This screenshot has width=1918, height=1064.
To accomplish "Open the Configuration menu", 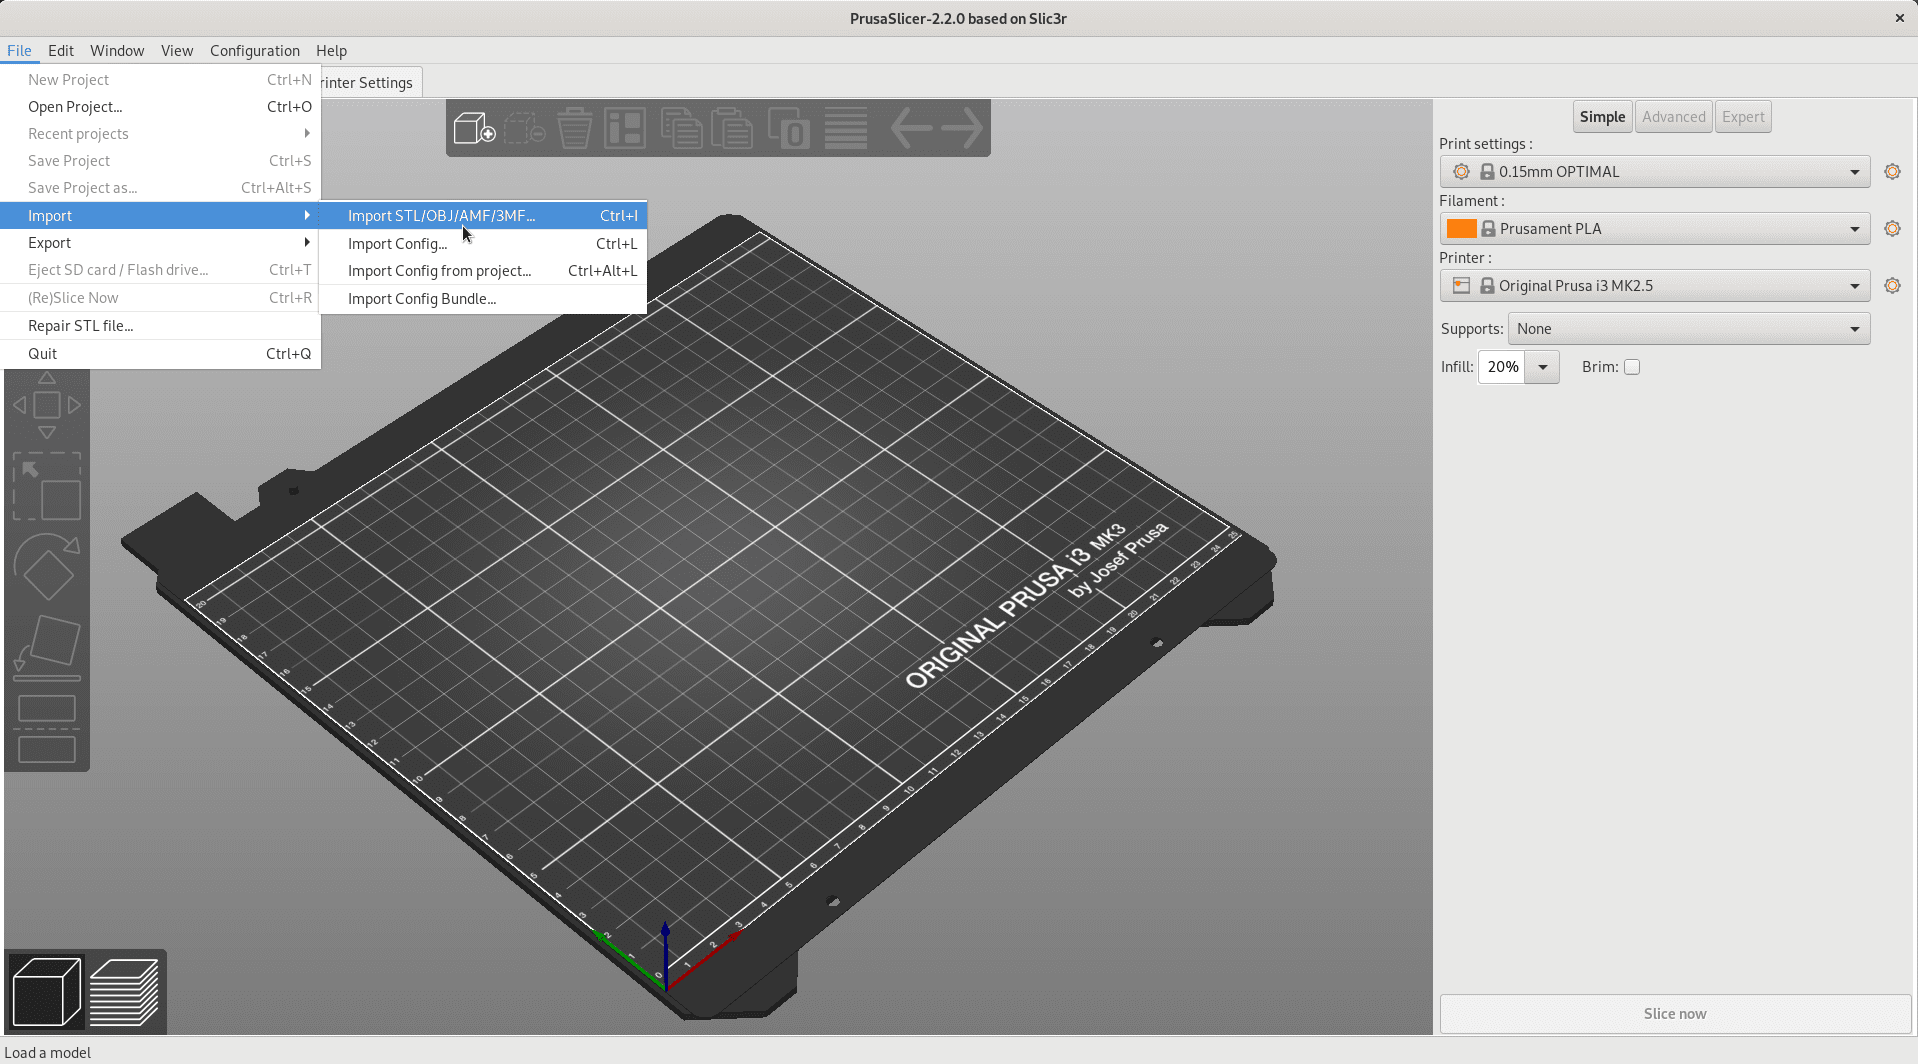I will coord(255,51).
